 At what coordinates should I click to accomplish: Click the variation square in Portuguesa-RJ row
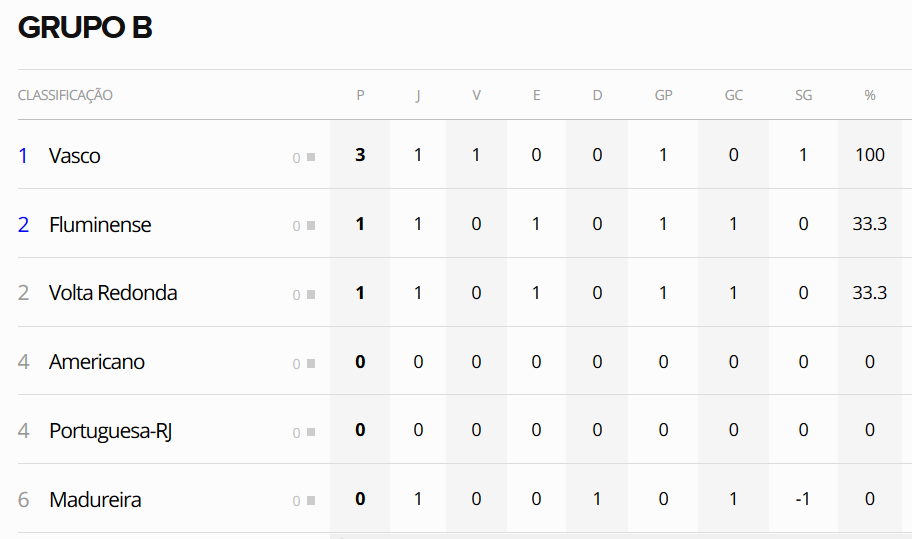point(311,433)
